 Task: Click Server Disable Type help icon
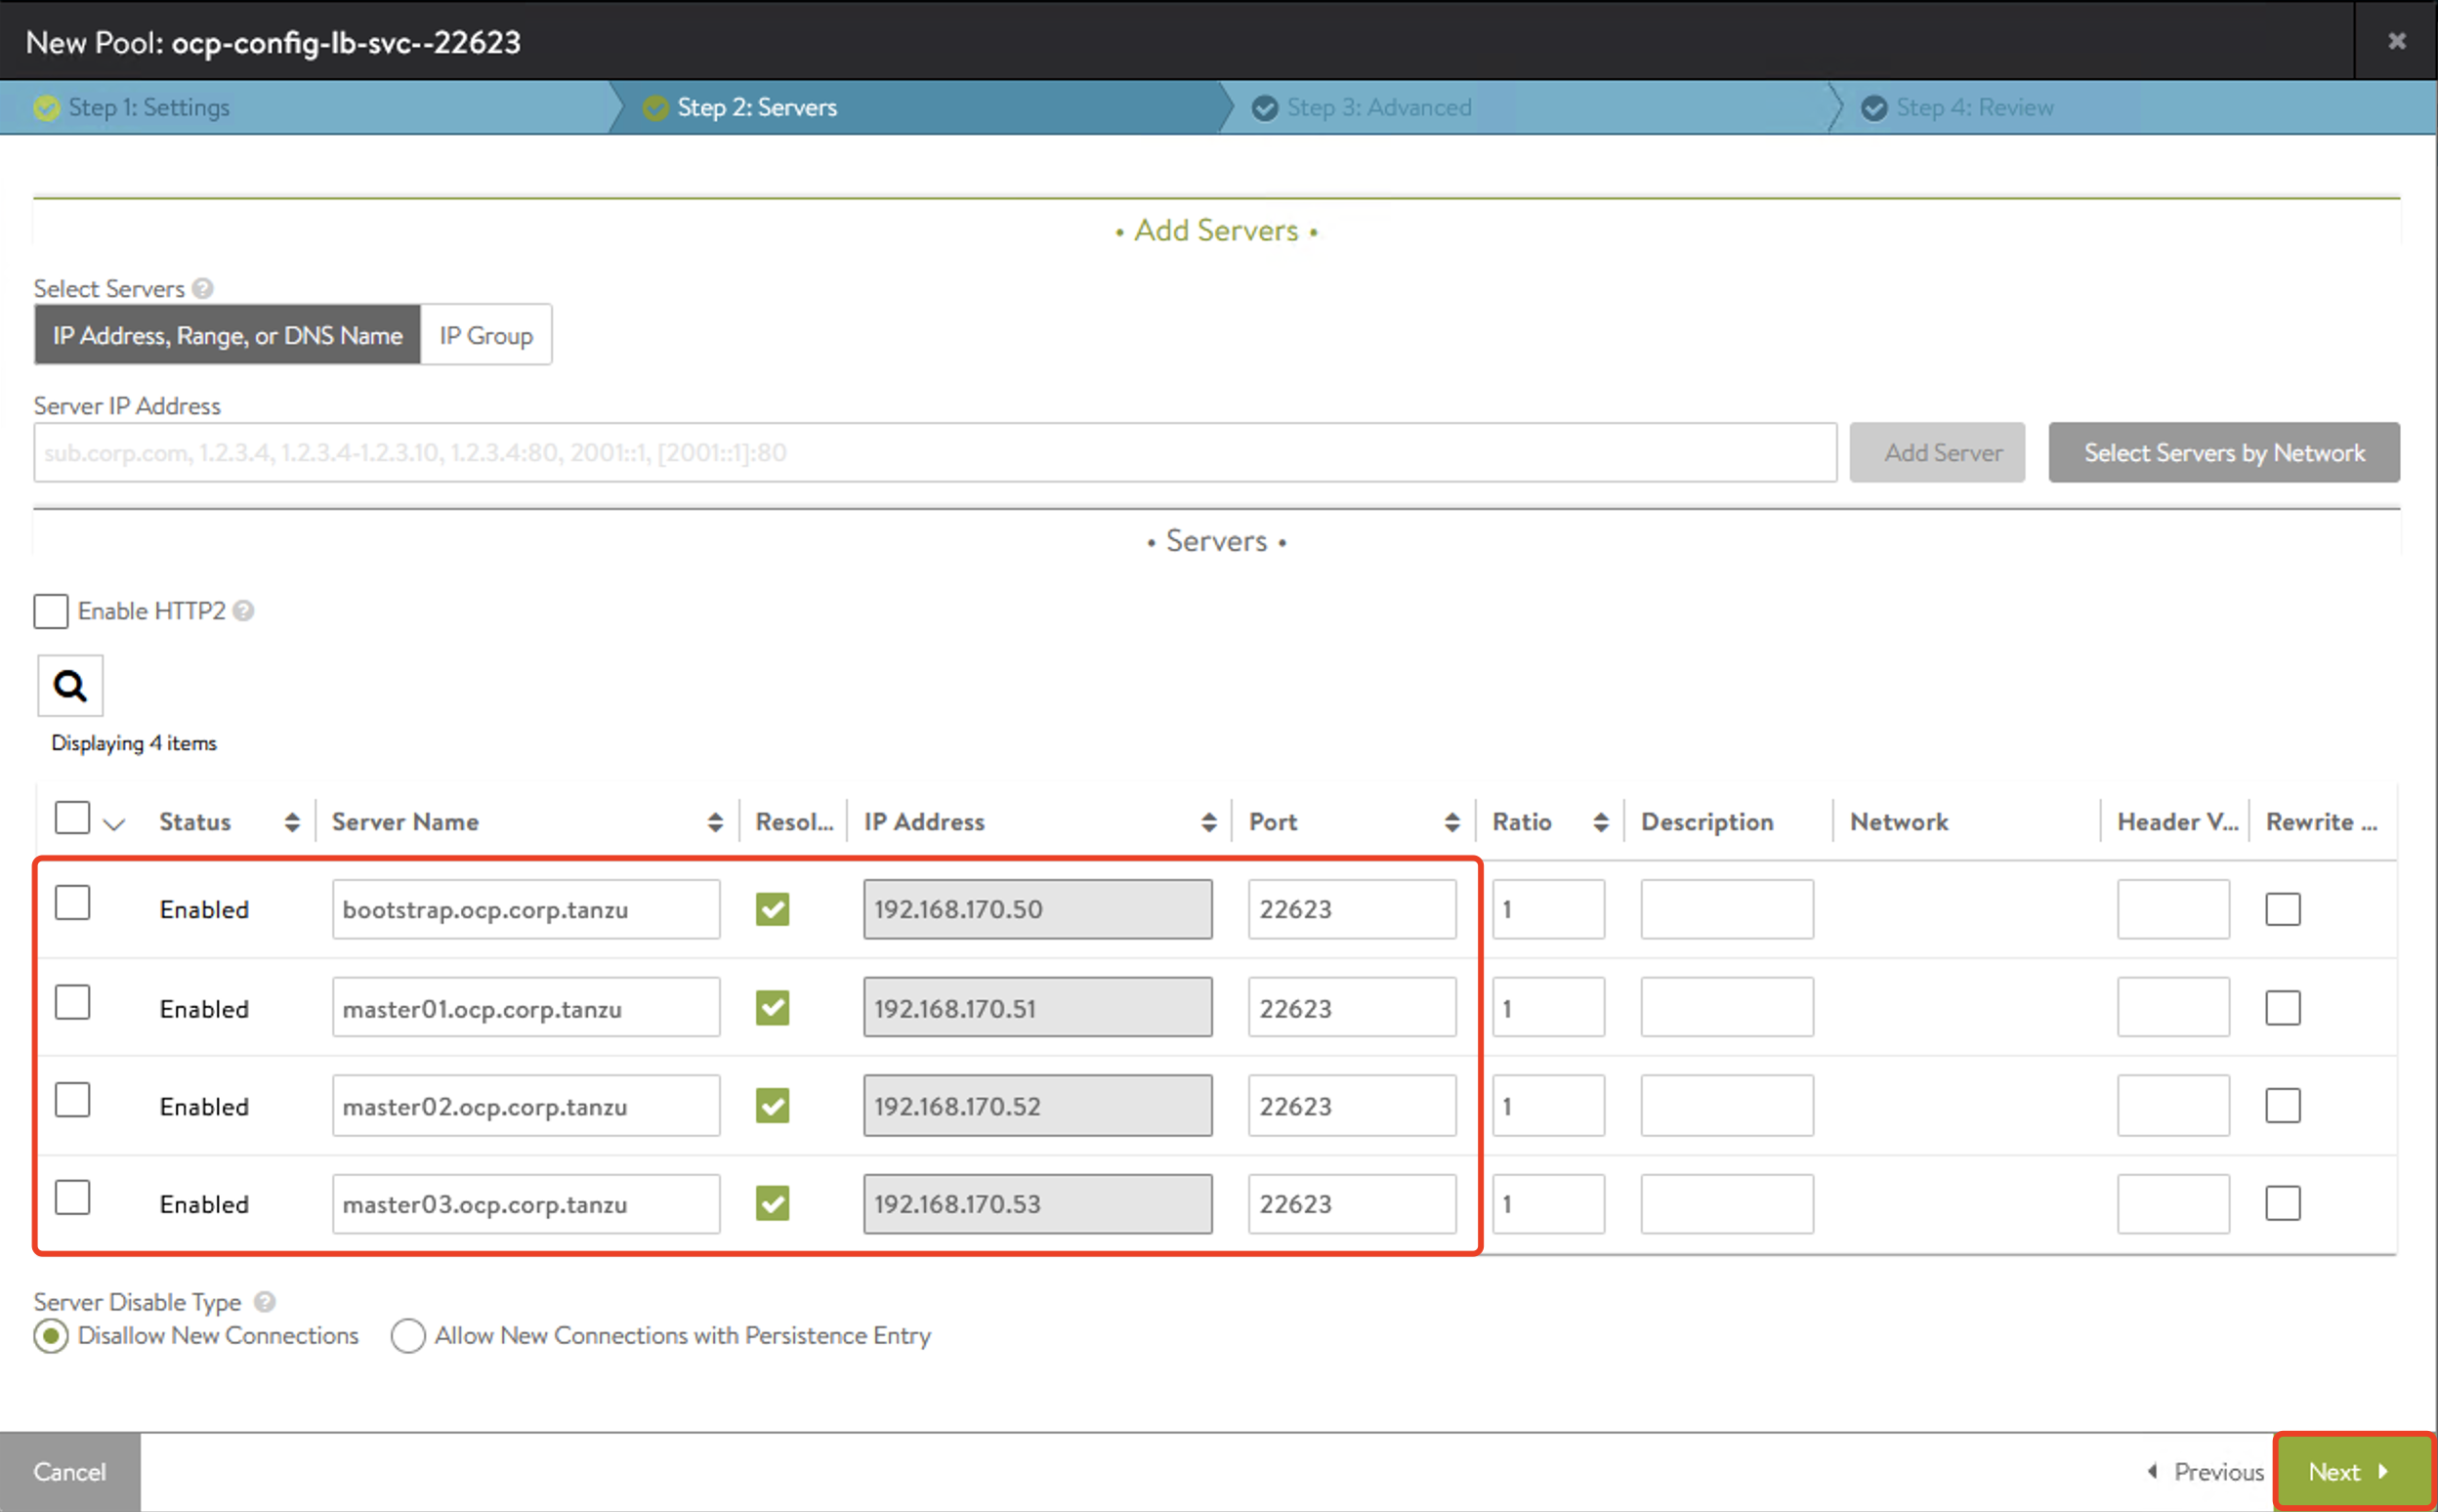265,1302
